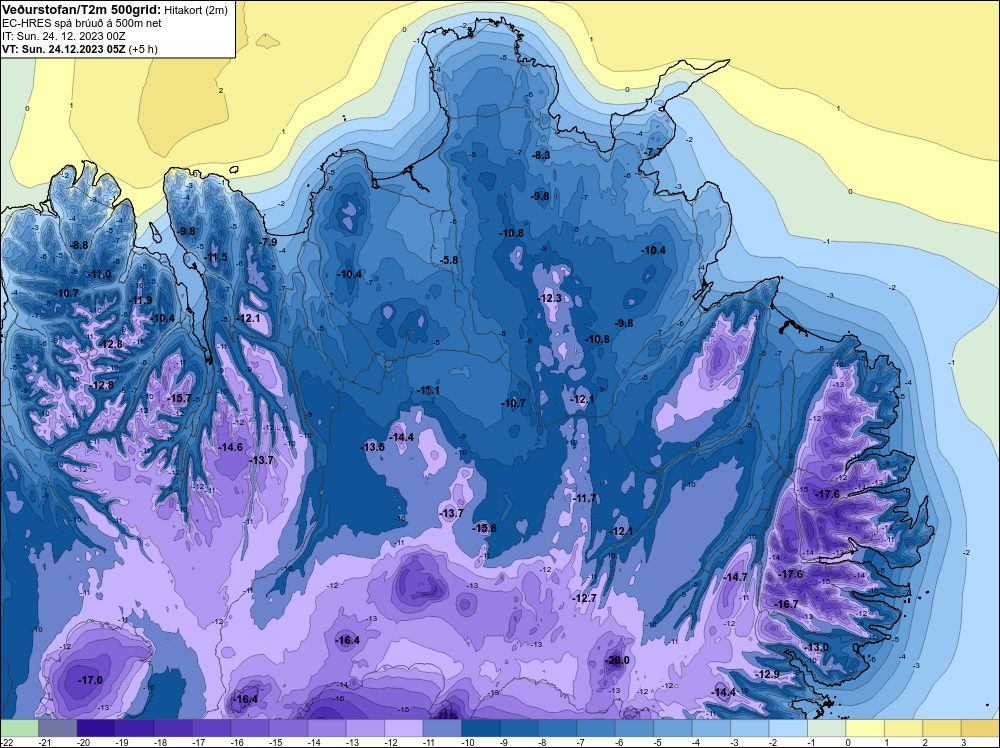The height and width of the screenshot is (748, 1000).
Task: Click the light blue swatch above legend label -2
Action: tap(788, 728)
